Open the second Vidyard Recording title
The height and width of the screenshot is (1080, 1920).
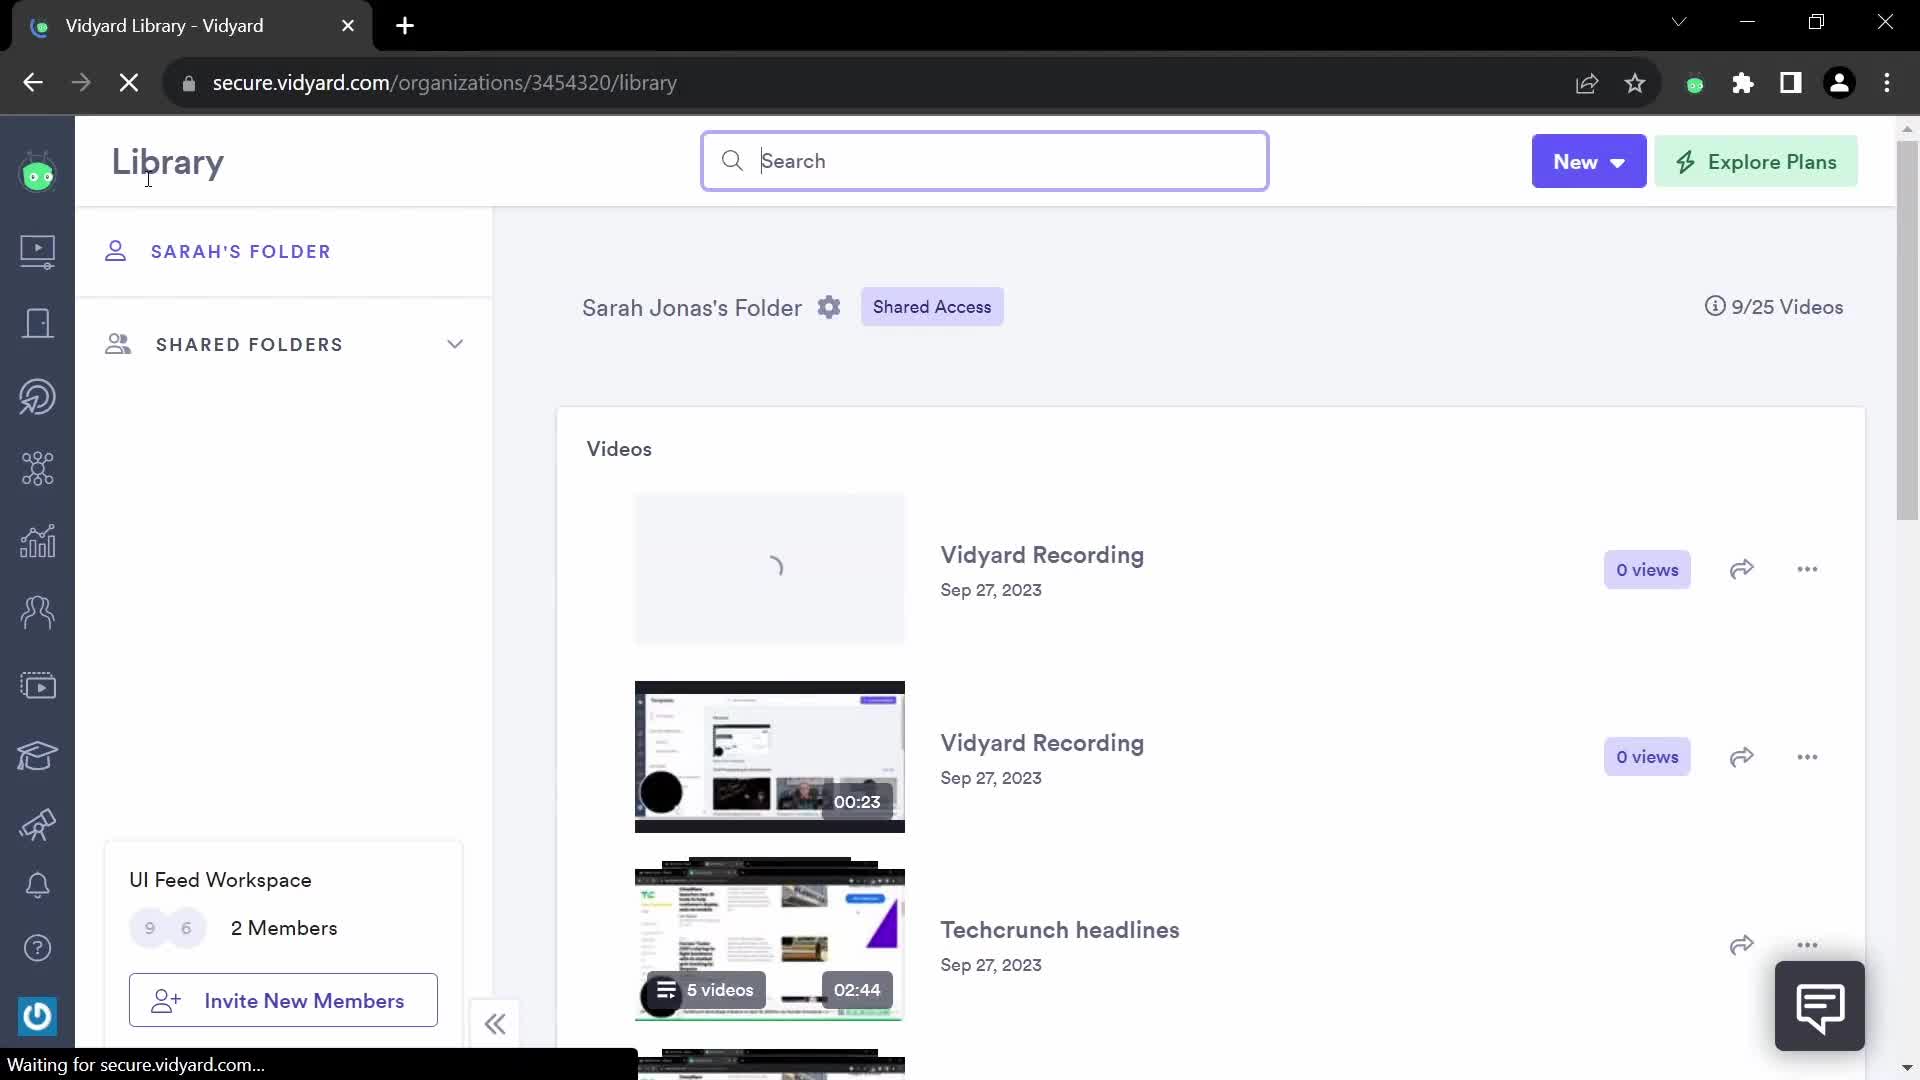[x=1042, y=743]
